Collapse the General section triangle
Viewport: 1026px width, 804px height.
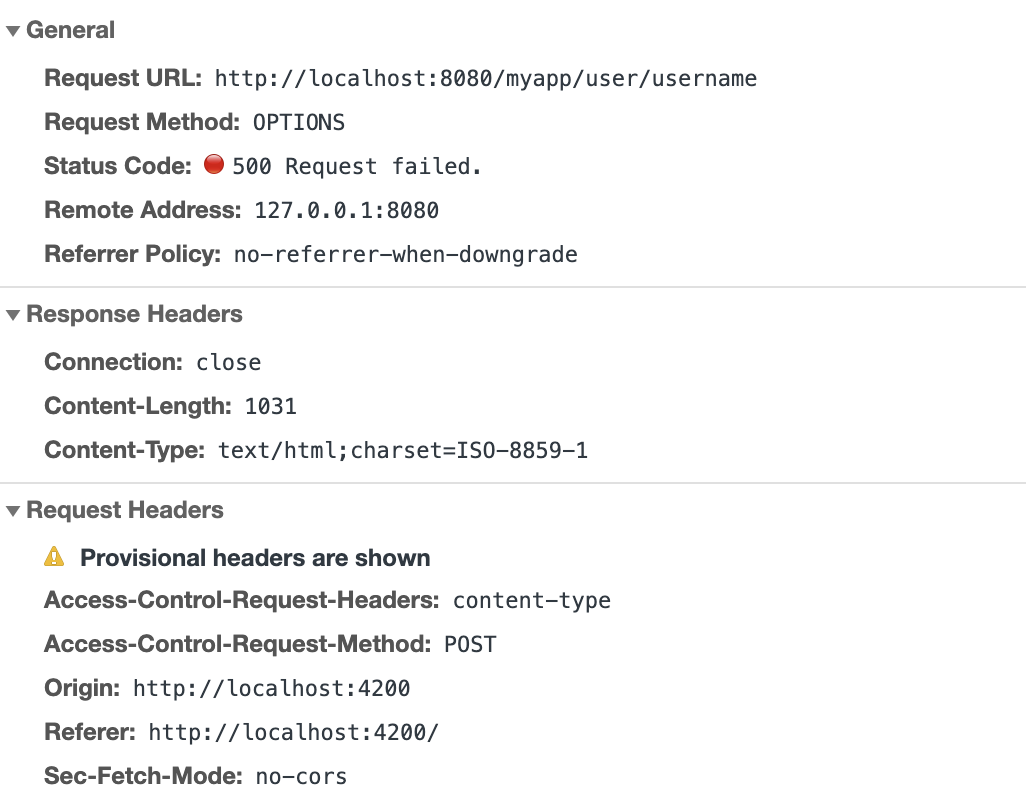tap(13, 31)
